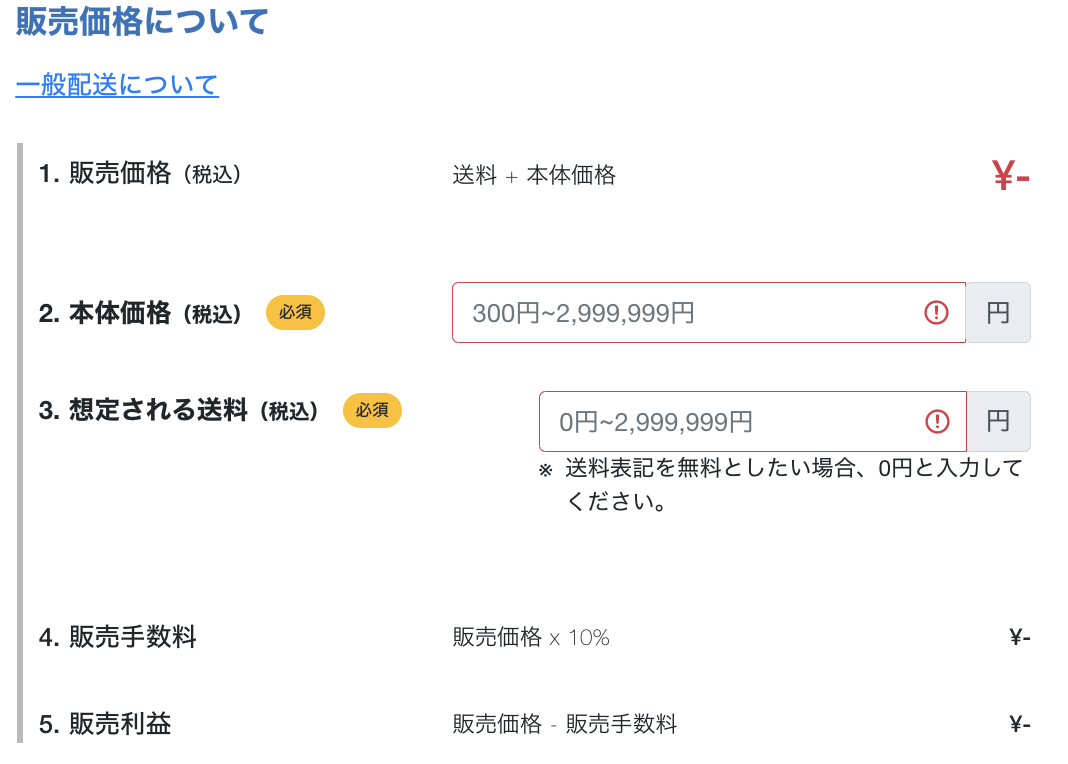Open the 一般配送について link

click(115, 86)
